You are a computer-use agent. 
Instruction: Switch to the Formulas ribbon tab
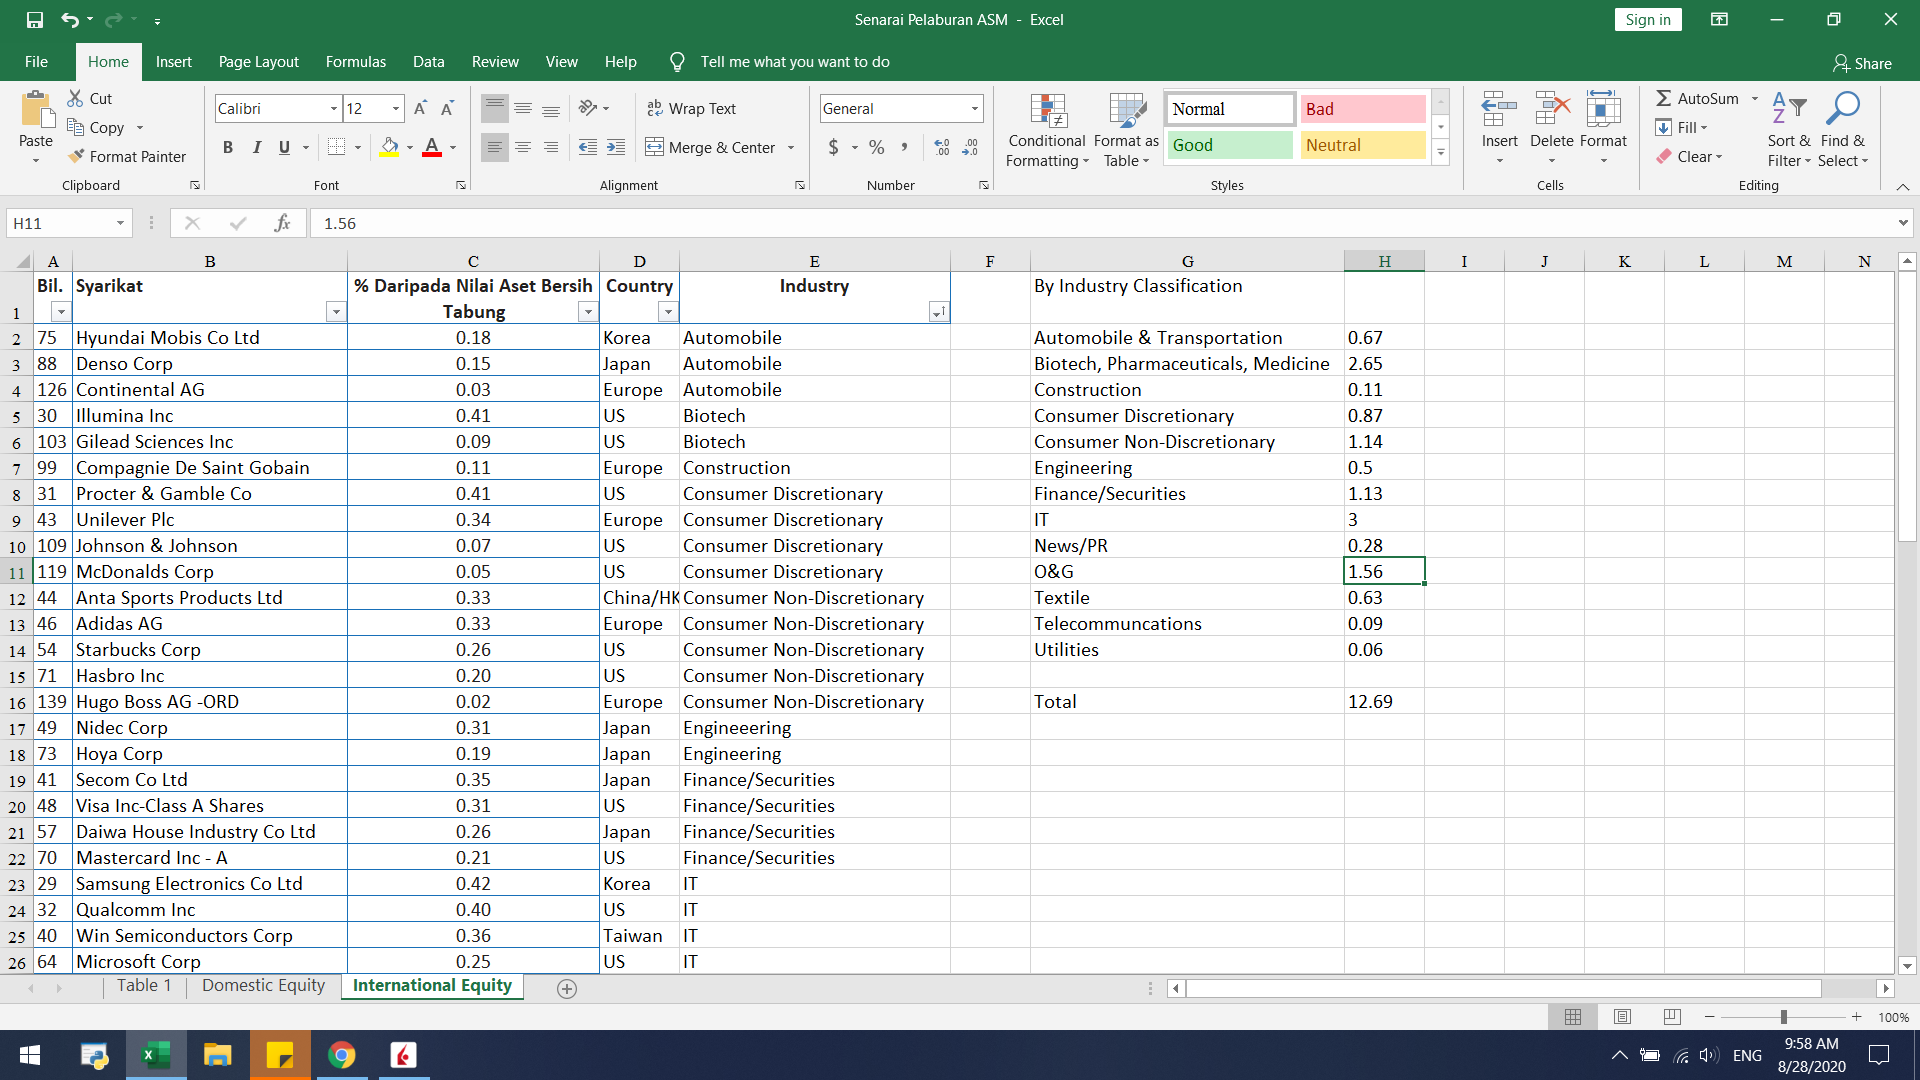click(355, 62)
